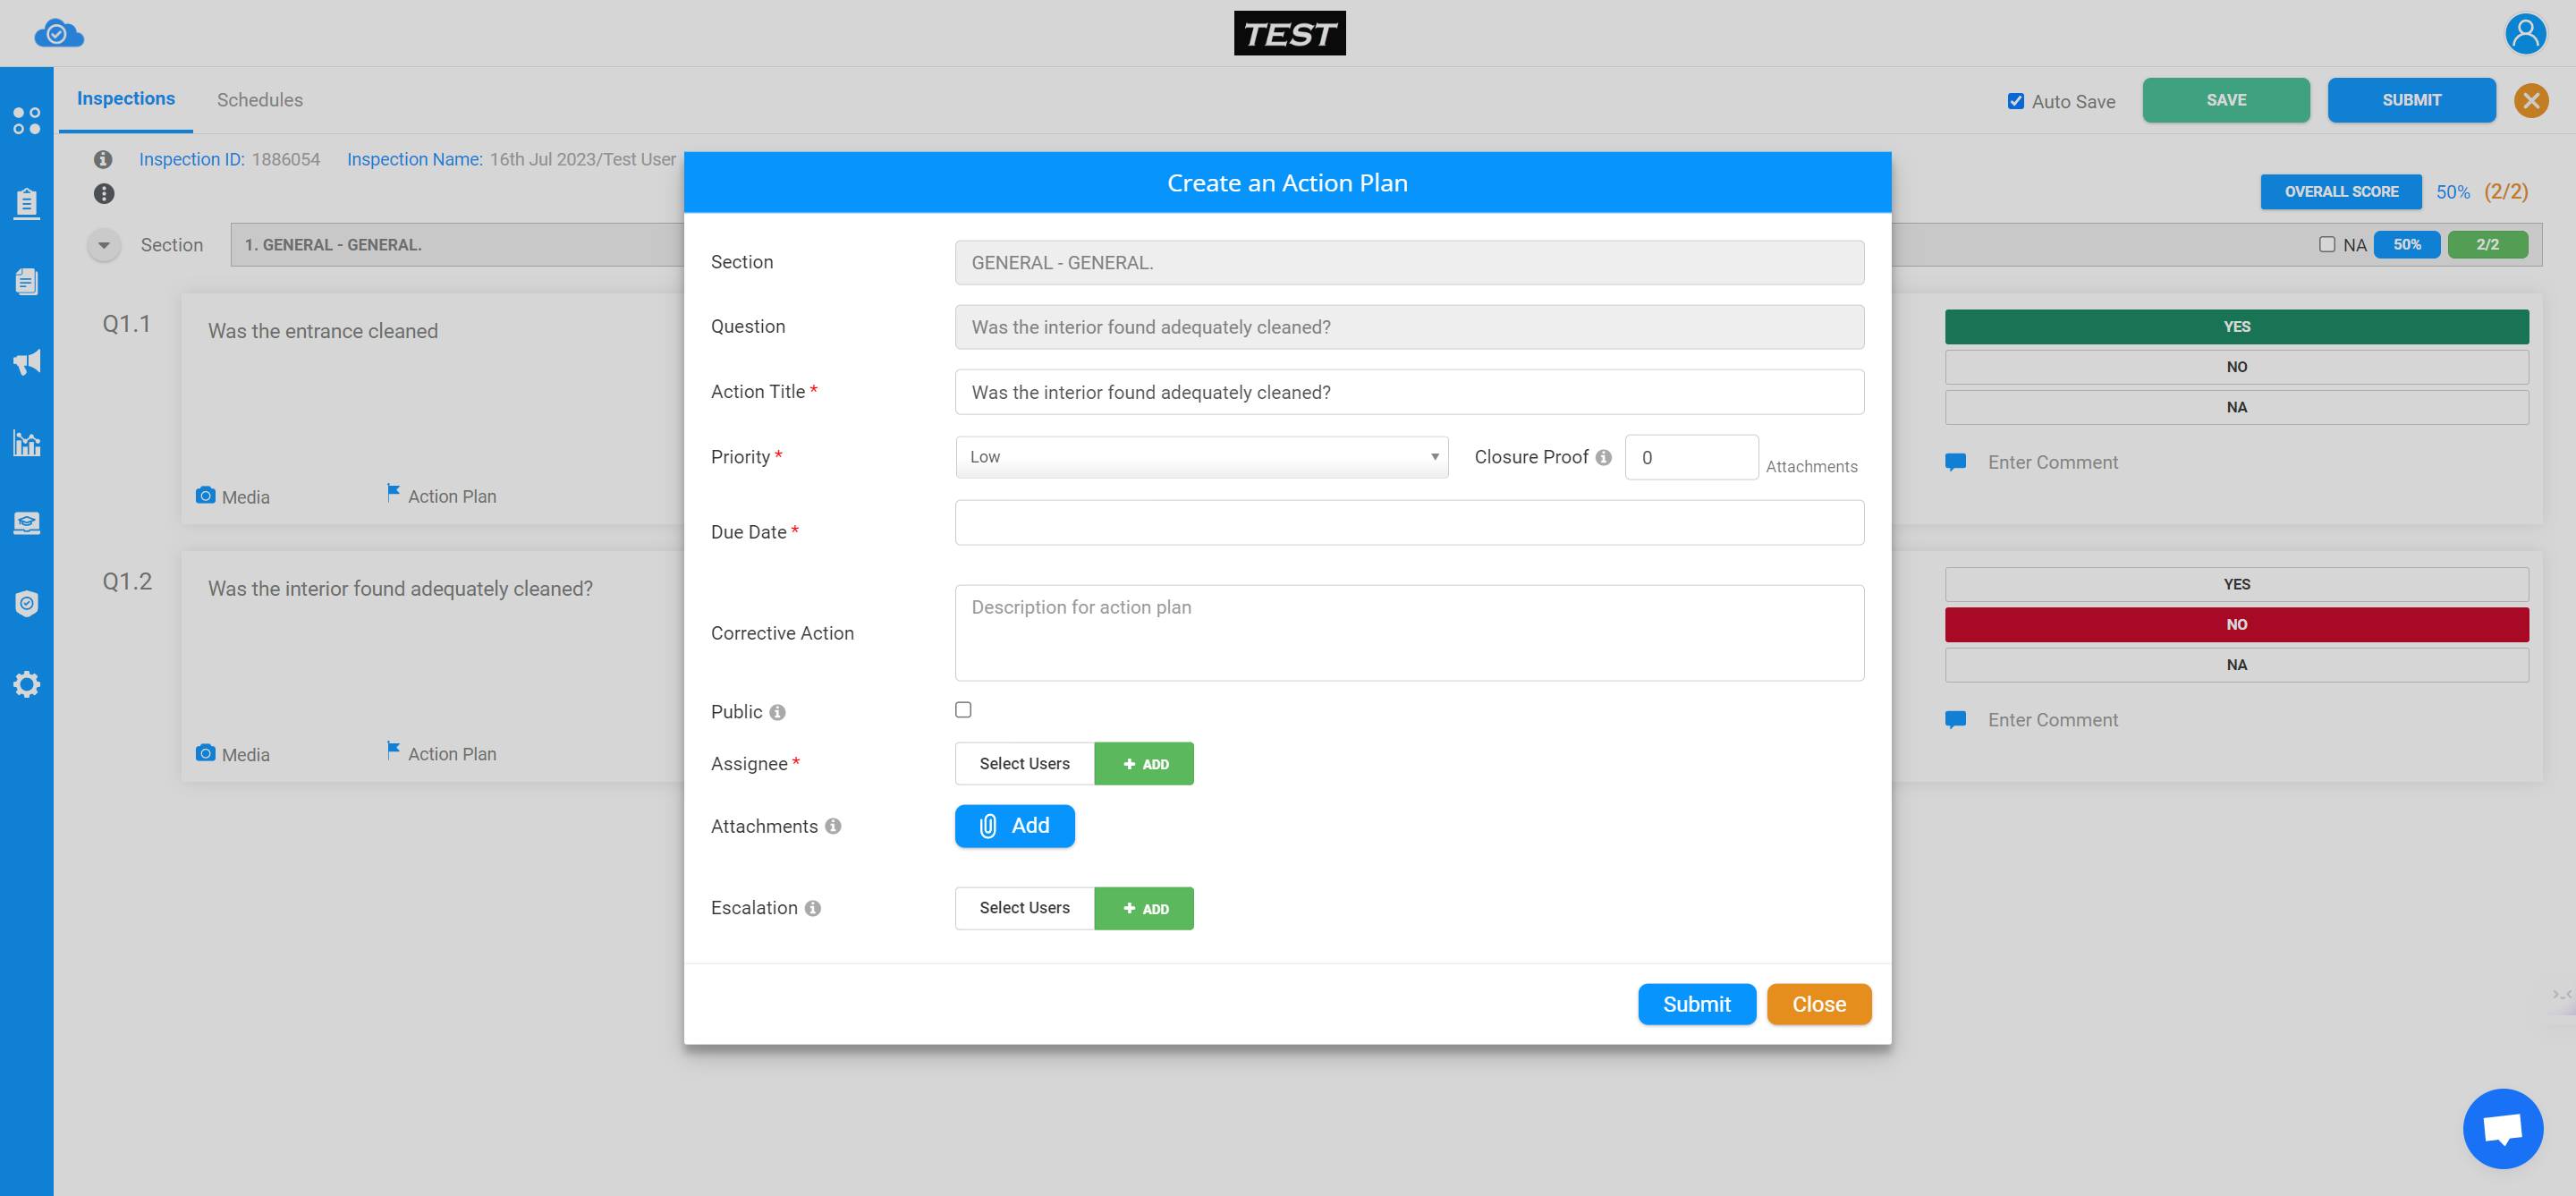Collapse the GENERAL - GENERAL section
Screen dimensions: 2576x1196
pyautogui.click(x=102, y=245)
